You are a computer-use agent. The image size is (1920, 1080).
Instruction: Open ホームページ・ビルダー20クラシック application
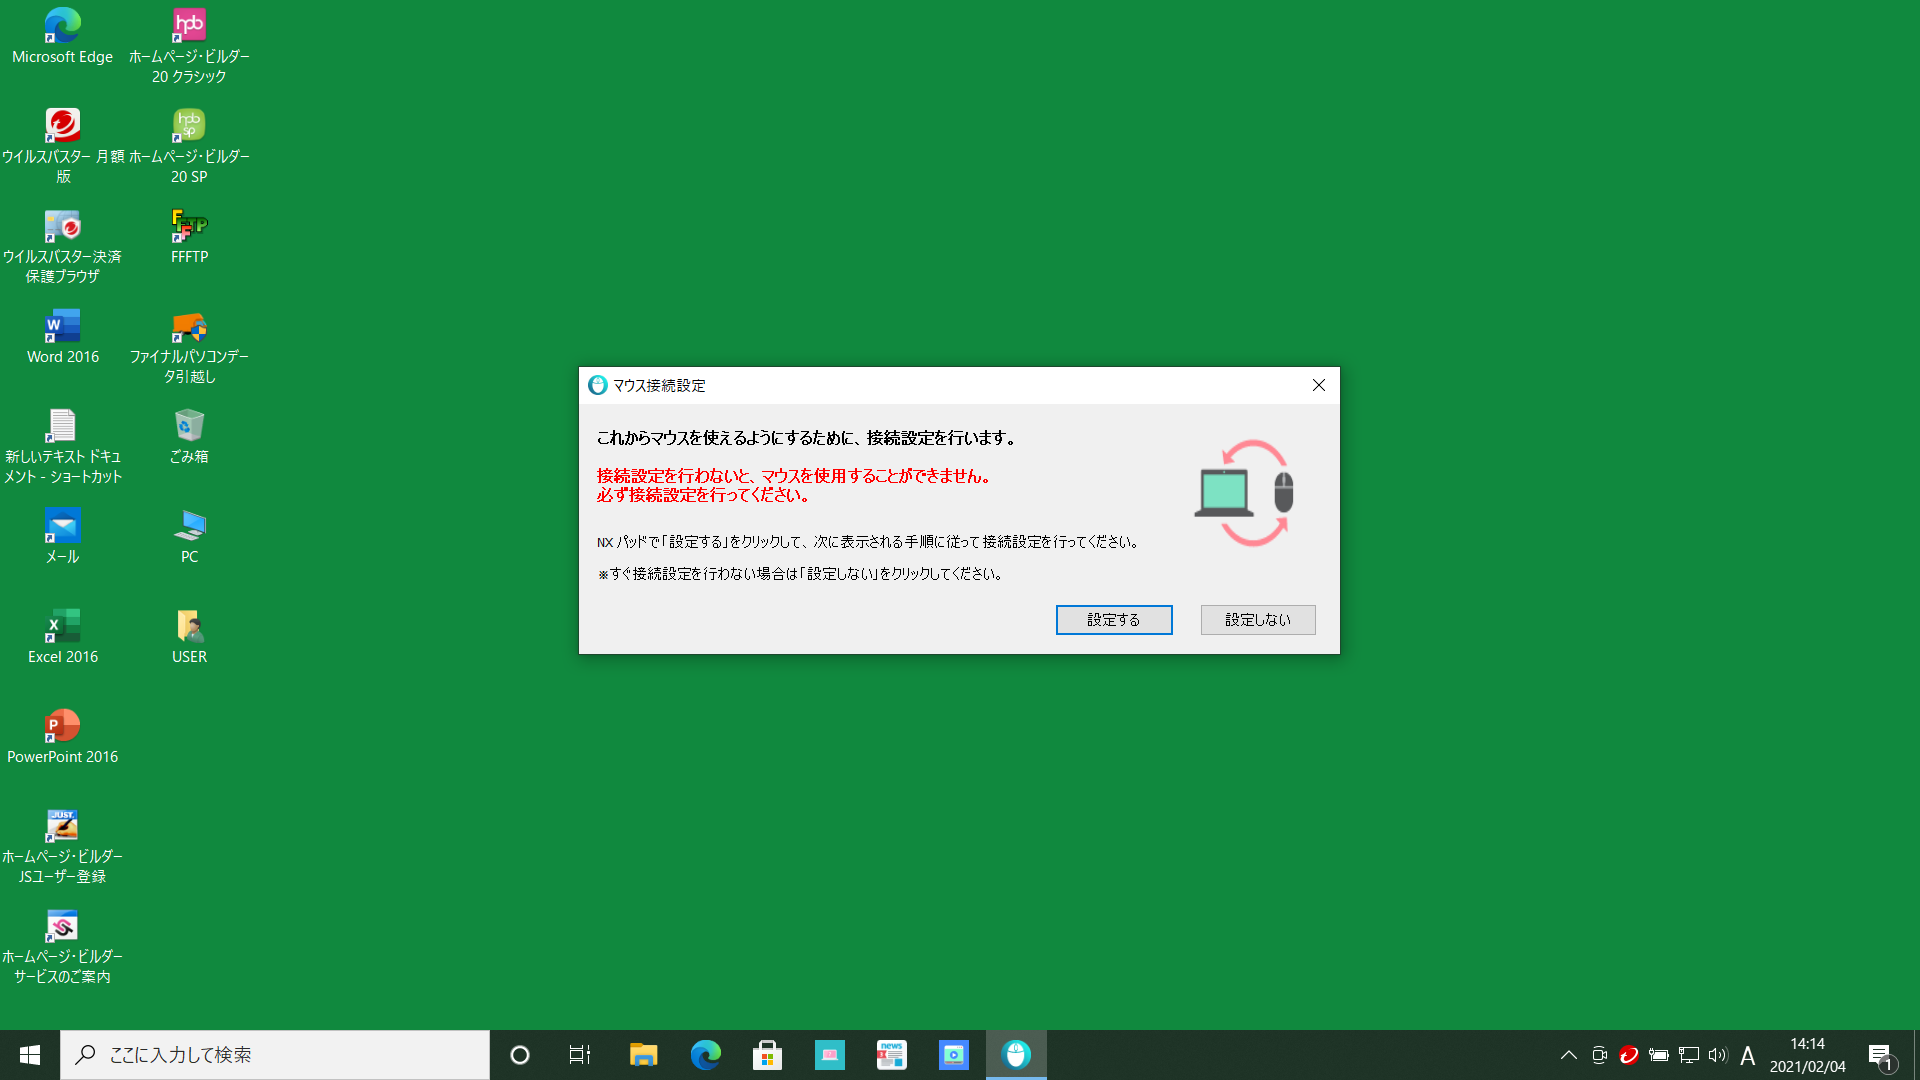pyautogui.click(x=189, y=24)
